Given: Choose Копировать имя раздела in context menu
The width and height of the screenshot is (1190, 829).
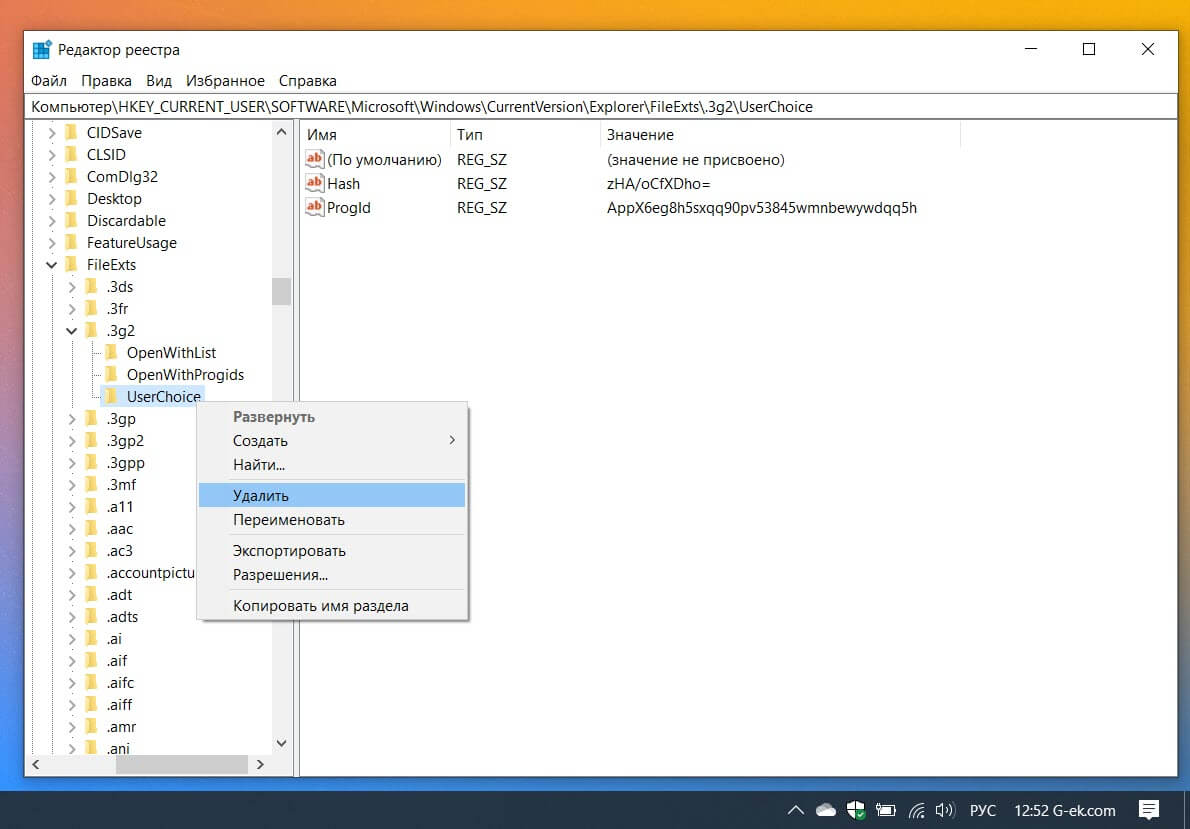Looking at the screenshot, I should coord(332,606).
